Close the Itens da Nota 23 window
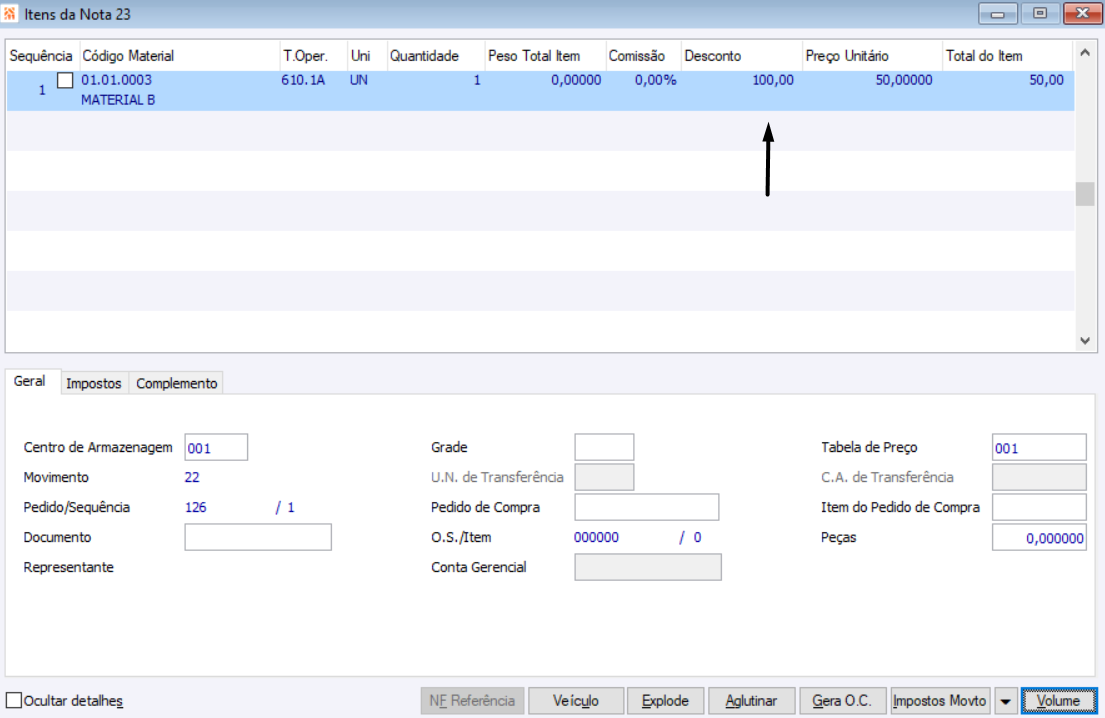Screen dimensions: 1105x718 (1082, 13)
